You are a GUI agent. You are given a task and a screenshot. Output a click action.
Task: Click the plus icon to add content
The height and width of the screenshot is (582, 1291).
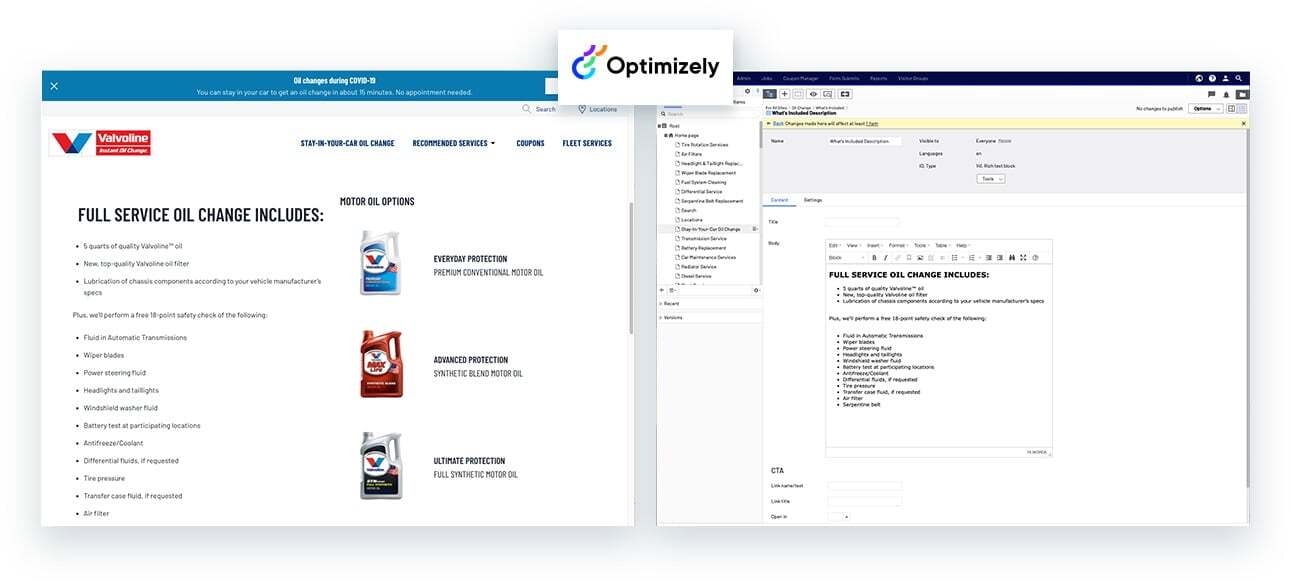click(784, 94)
